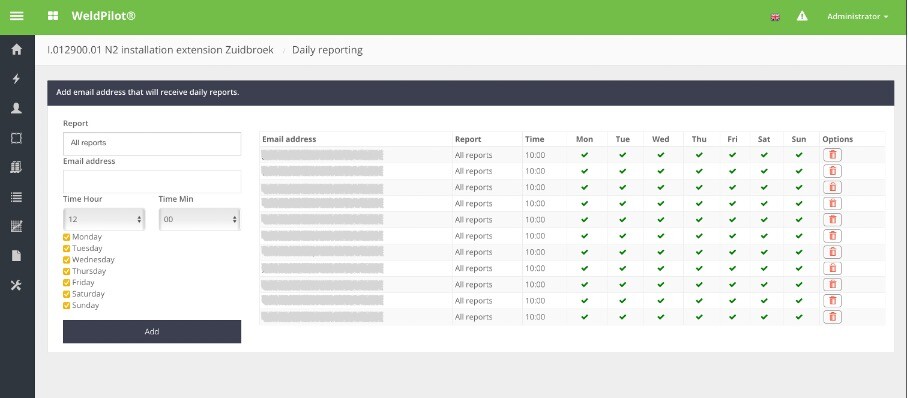Click the Report column header
The image size is (908, 398).
click(468, 139)
